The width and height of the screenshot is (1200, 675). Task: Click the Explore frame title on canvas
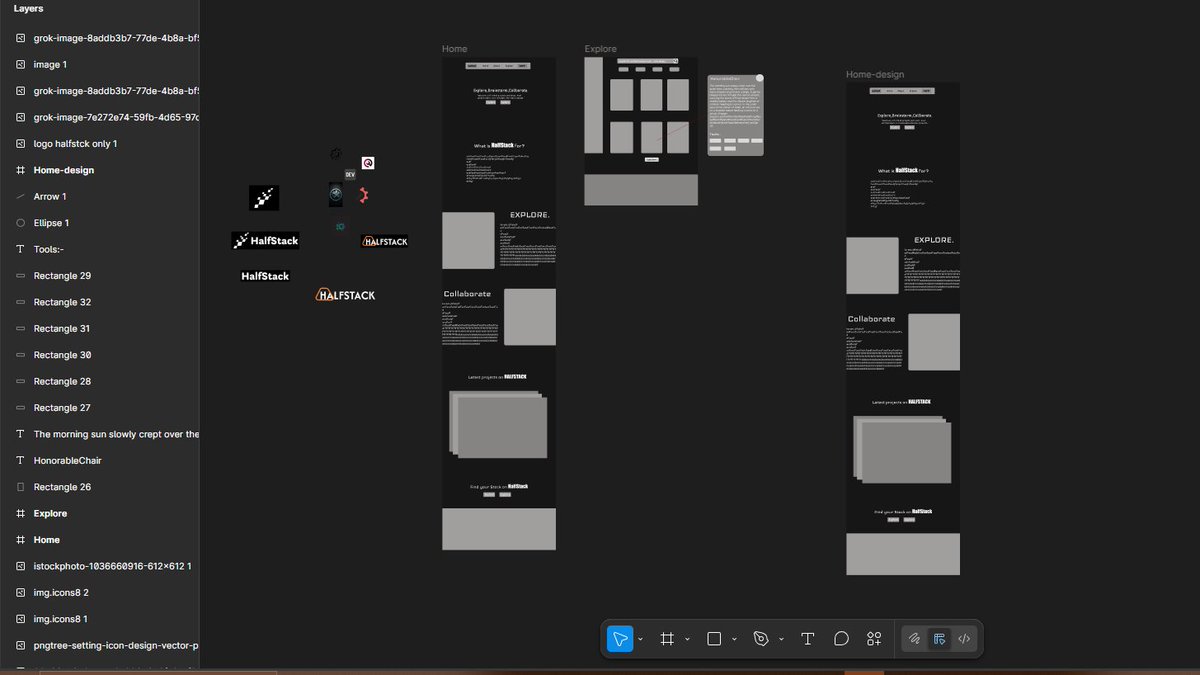coord(600,49)
